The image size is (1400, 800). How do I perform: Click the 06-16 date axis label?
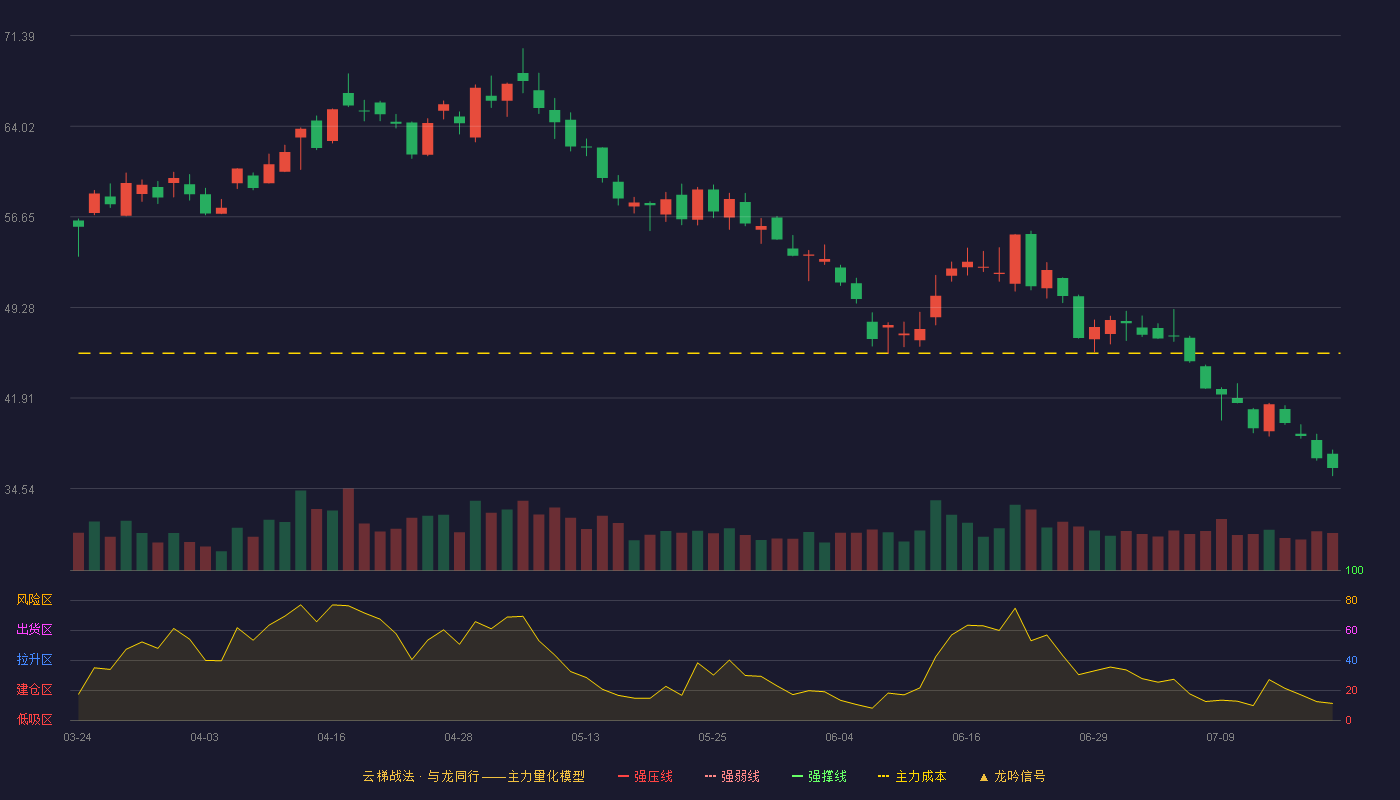click(966, 737)
